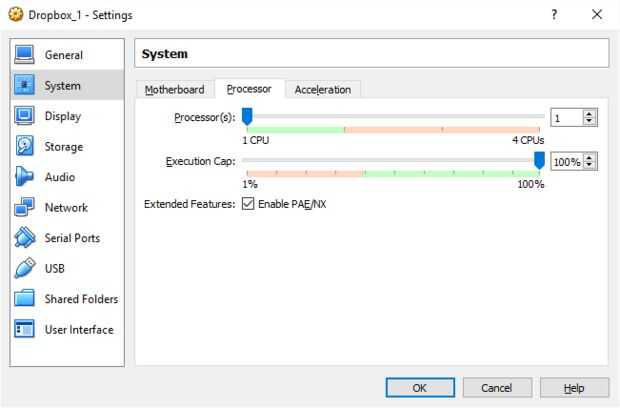Open the Shared Folders icon
Image resolution: width=620 pixels, height=408 pixels.
(x=26, y=299)
